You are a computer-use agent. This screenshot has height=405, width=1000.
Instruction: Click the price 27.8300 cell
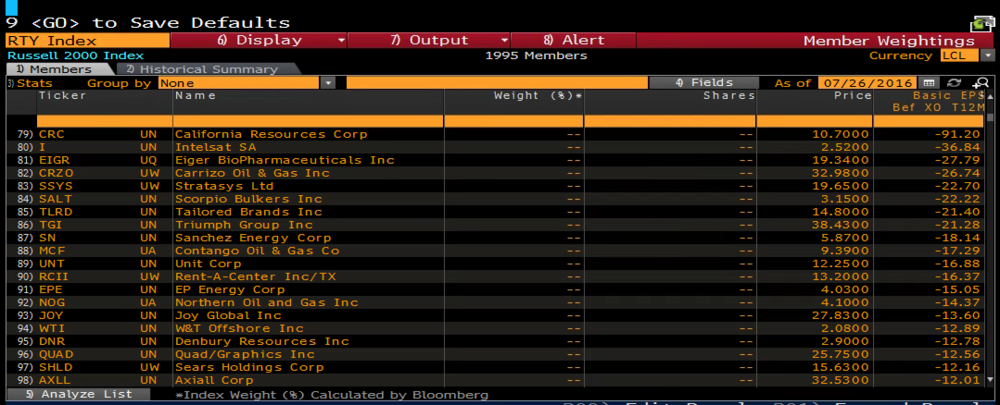[x=840, y=316]
